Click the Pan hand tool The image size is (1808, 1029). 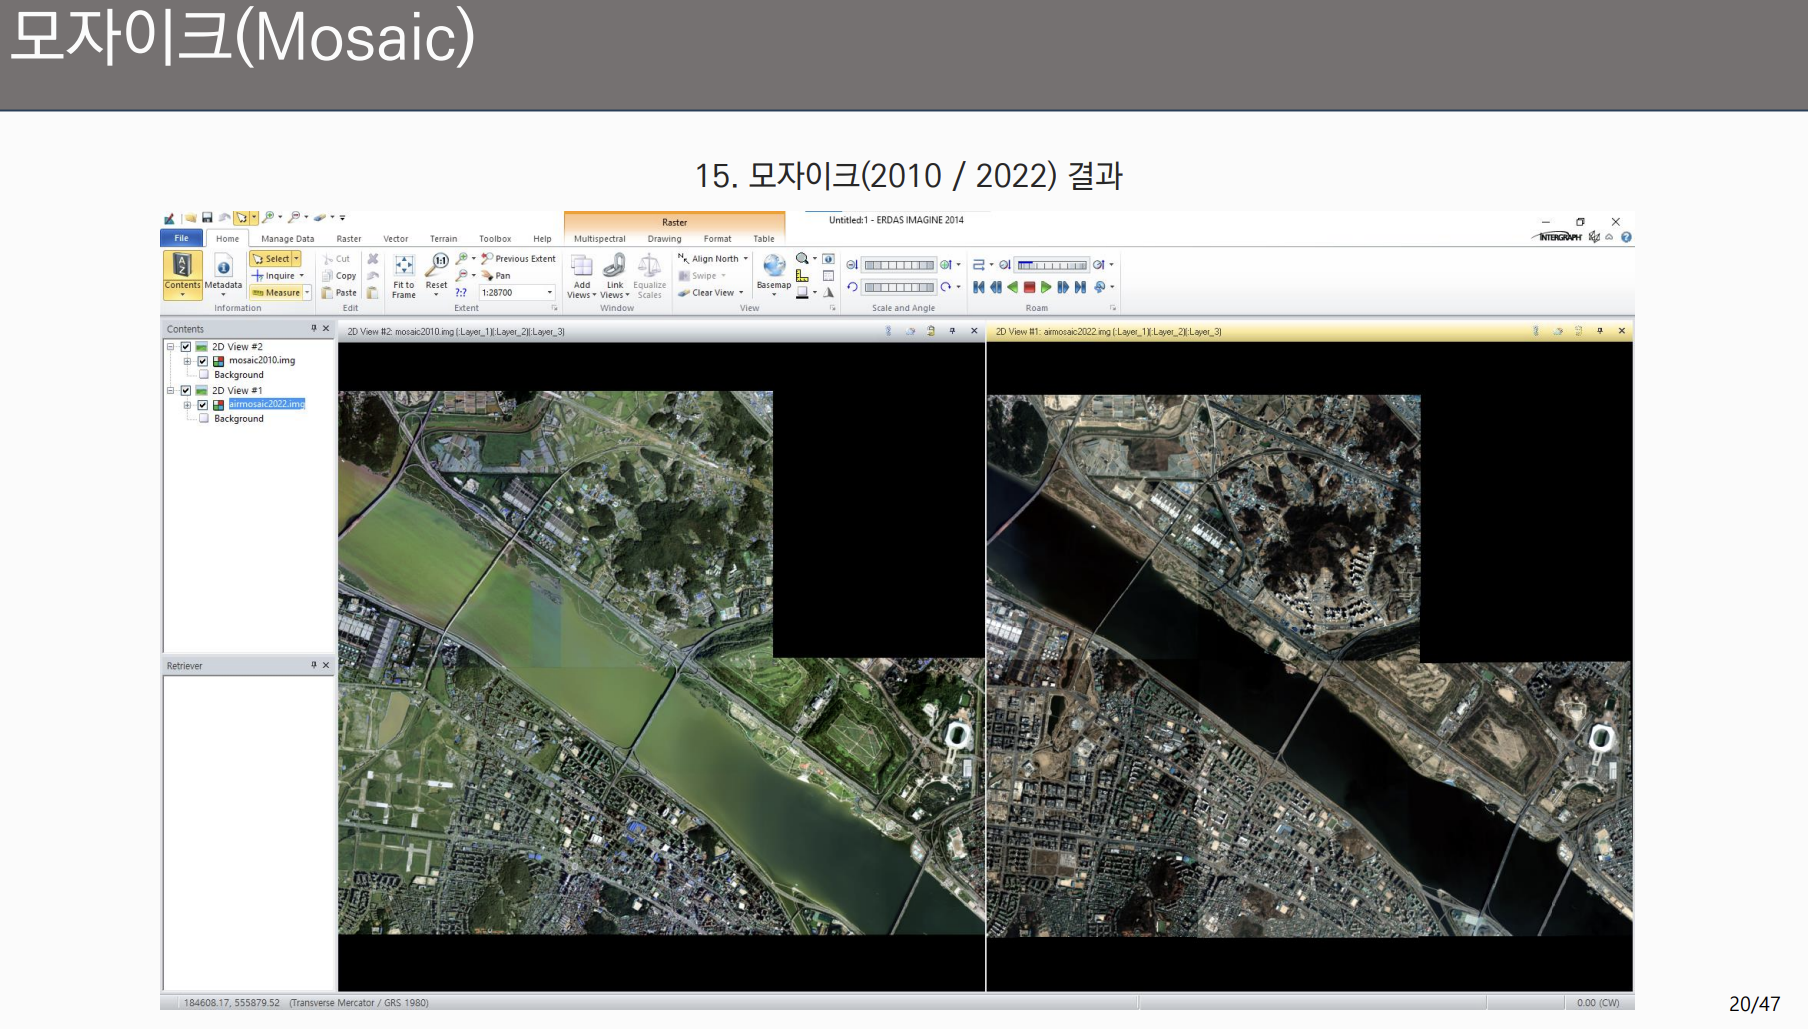coord(495,276)
